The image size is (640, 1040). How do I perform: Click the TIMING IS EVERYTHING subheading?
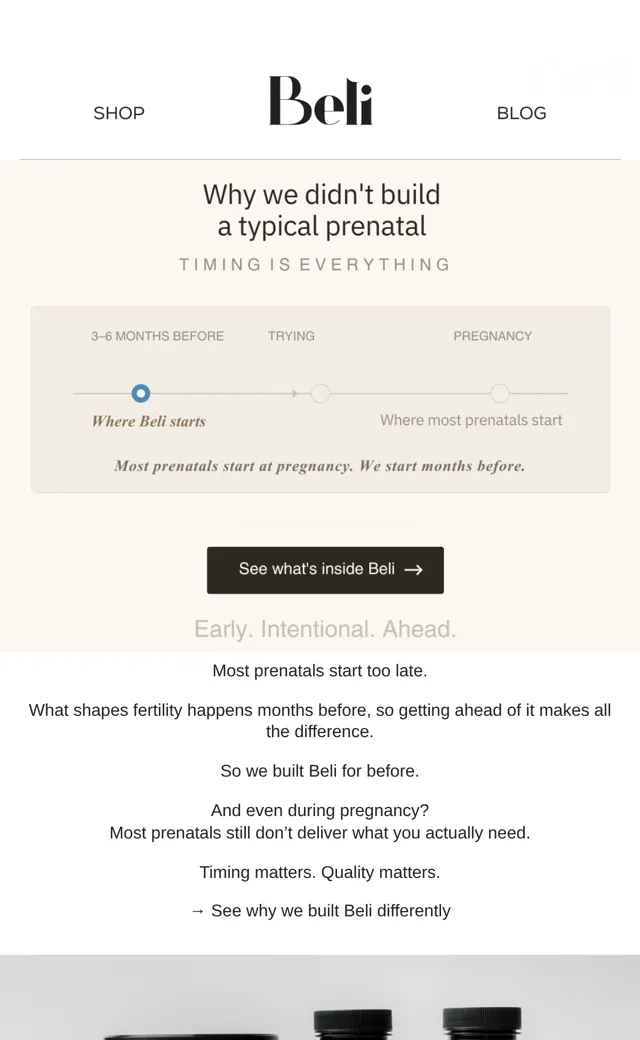tap(315, 265)
